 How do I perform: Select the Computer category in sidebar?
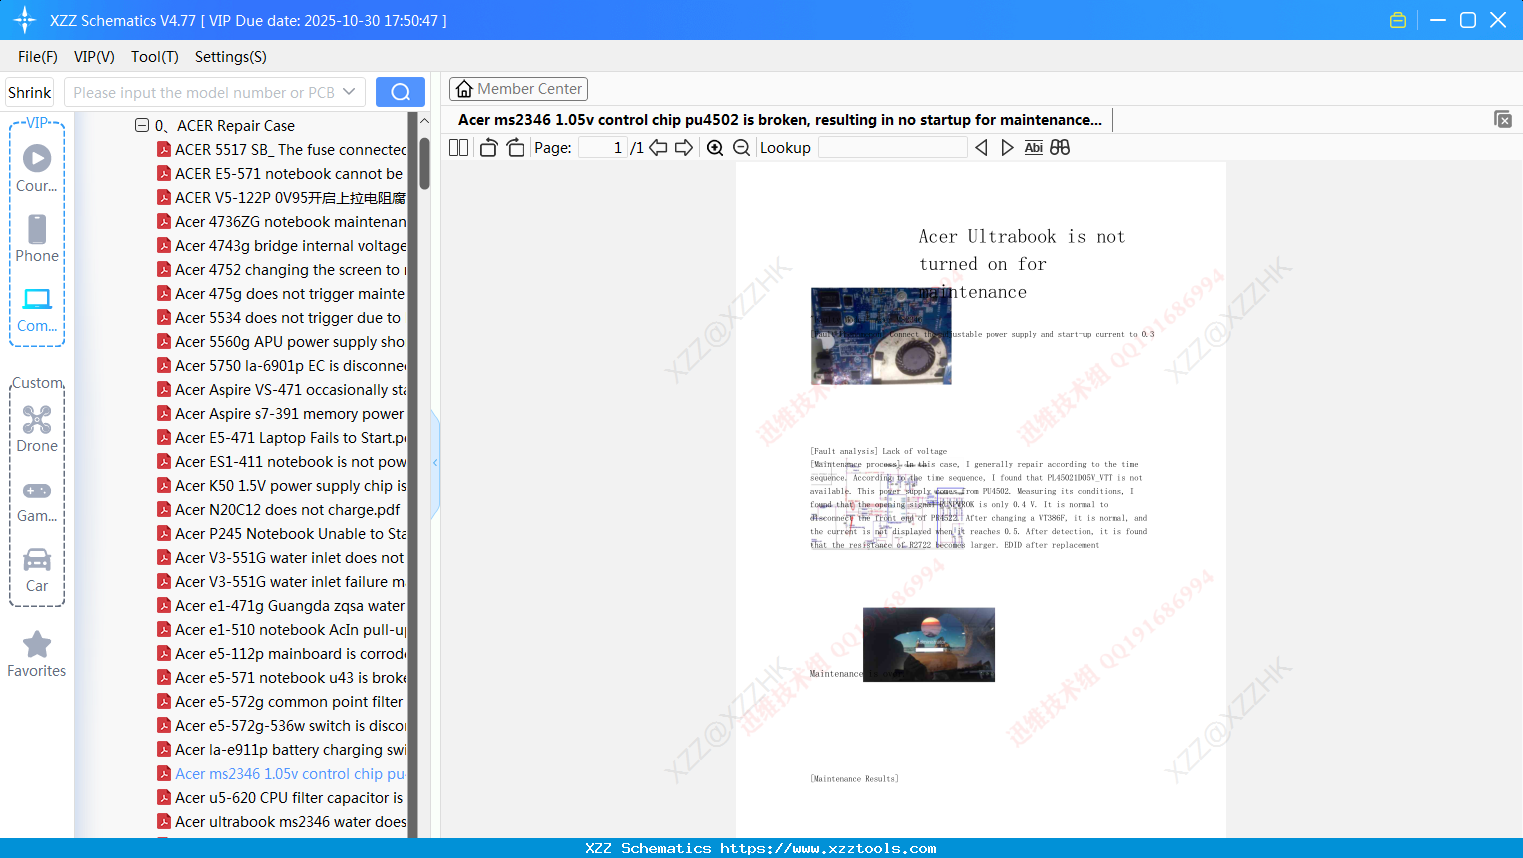pos(37,309)
